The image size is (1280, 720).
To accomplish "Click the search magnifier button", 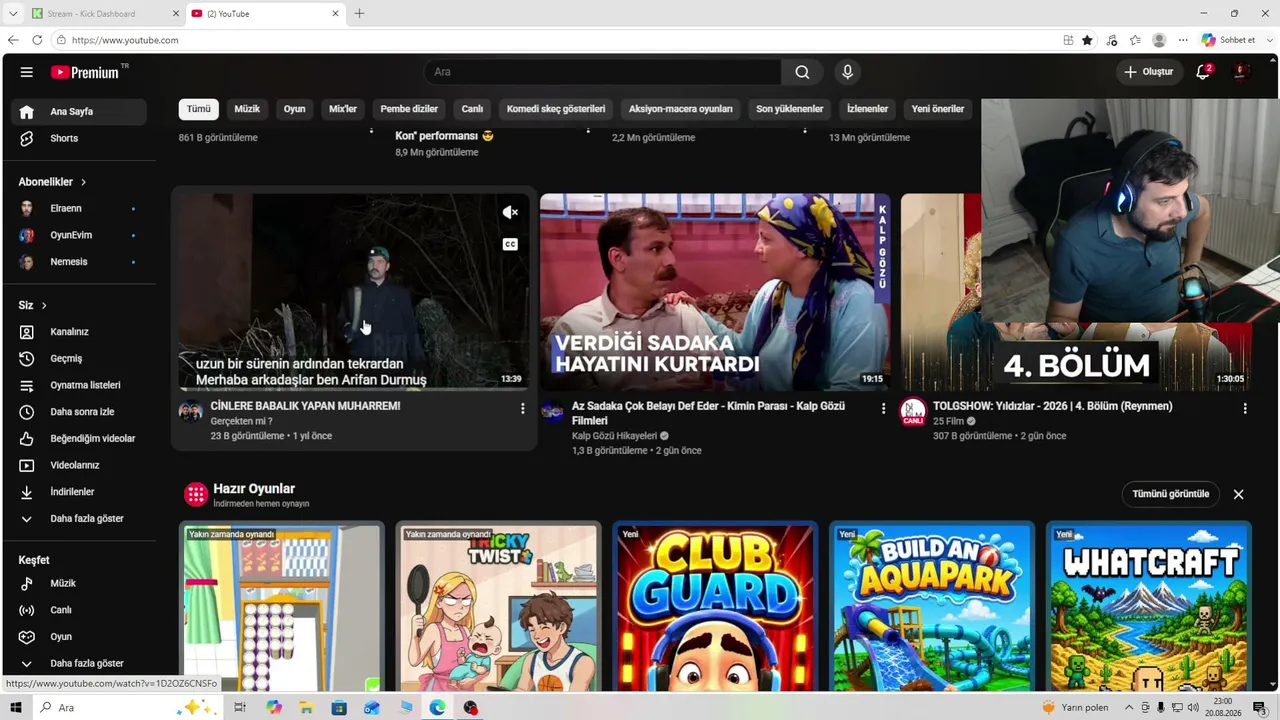I will (x=802, y=72).
